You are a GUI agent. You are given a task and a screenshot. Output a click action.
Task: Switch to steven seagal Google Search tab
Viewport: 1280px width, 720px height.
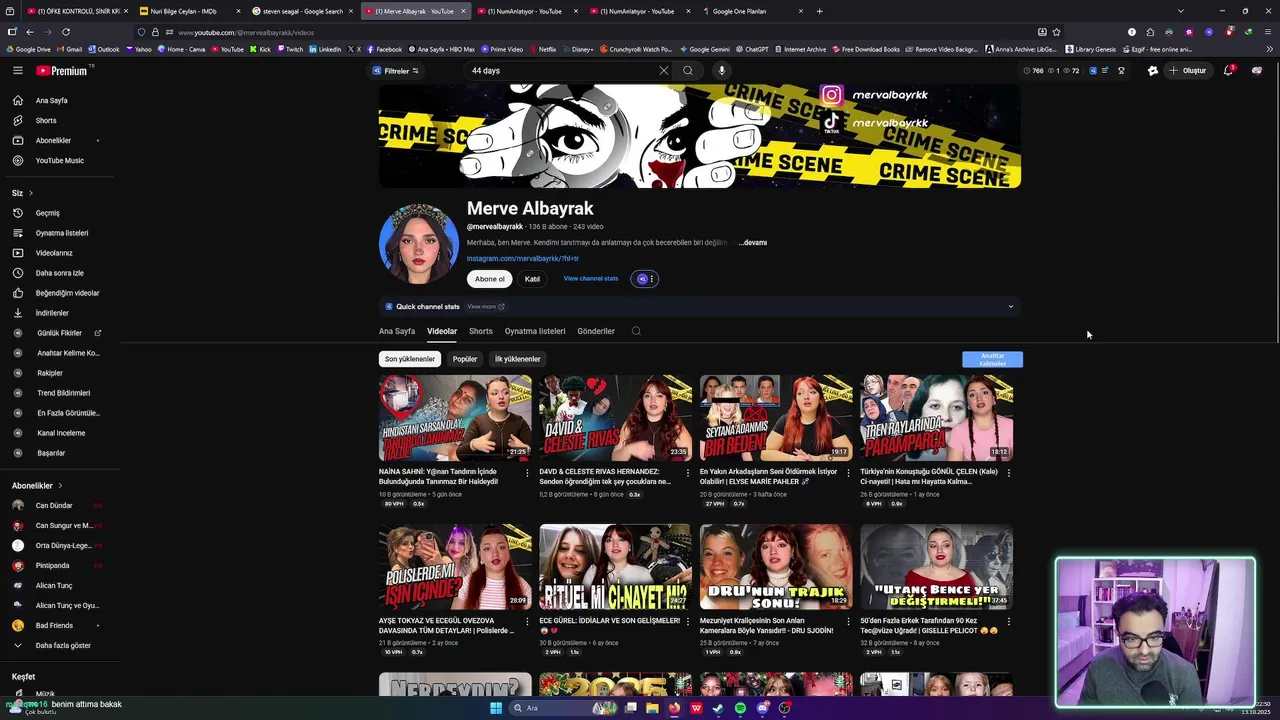[302, 11]
